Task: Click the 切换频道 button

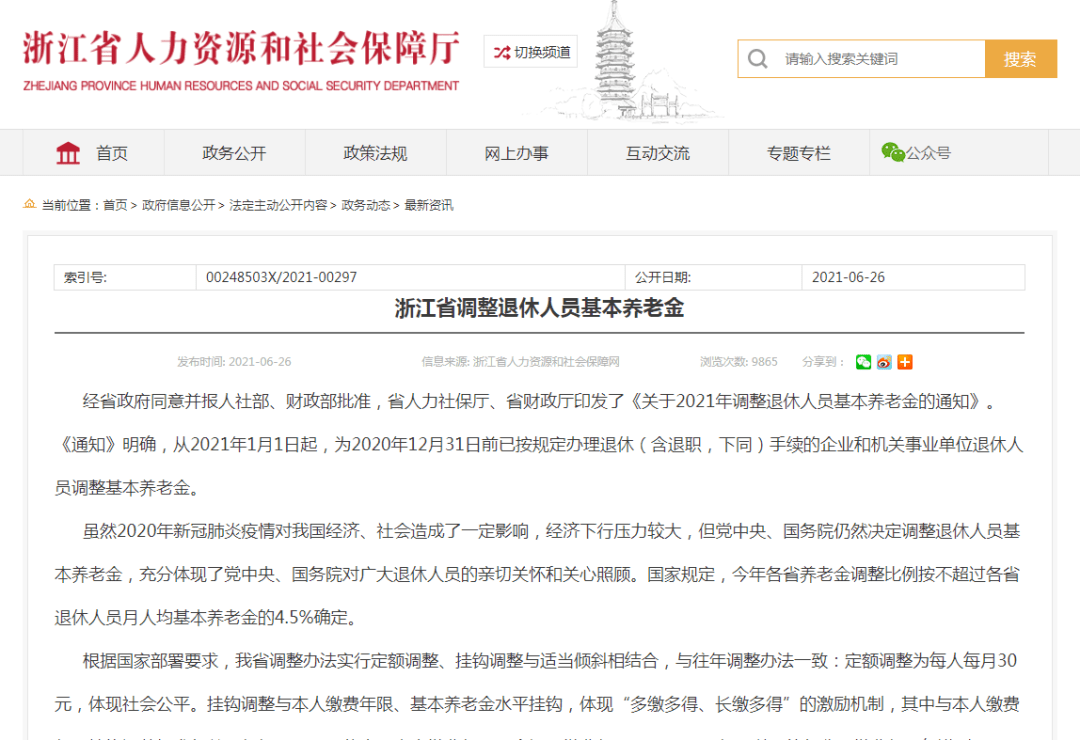Action: (529, 51)
